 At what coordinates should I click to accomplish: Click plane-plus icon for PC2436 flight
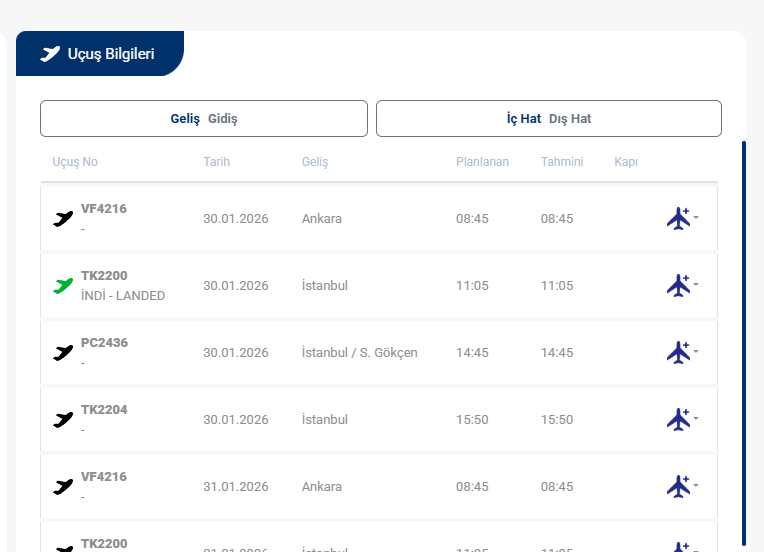[x=678, y=352]
